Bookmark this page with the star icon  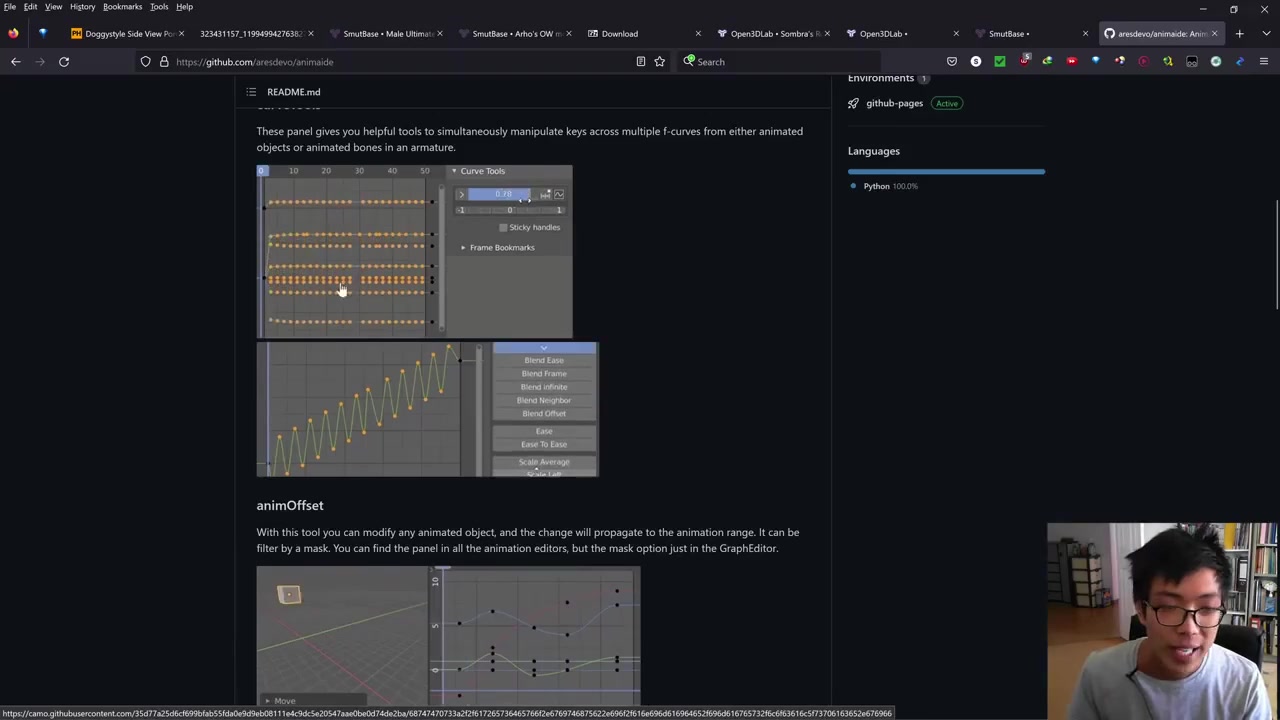(659, 62)
